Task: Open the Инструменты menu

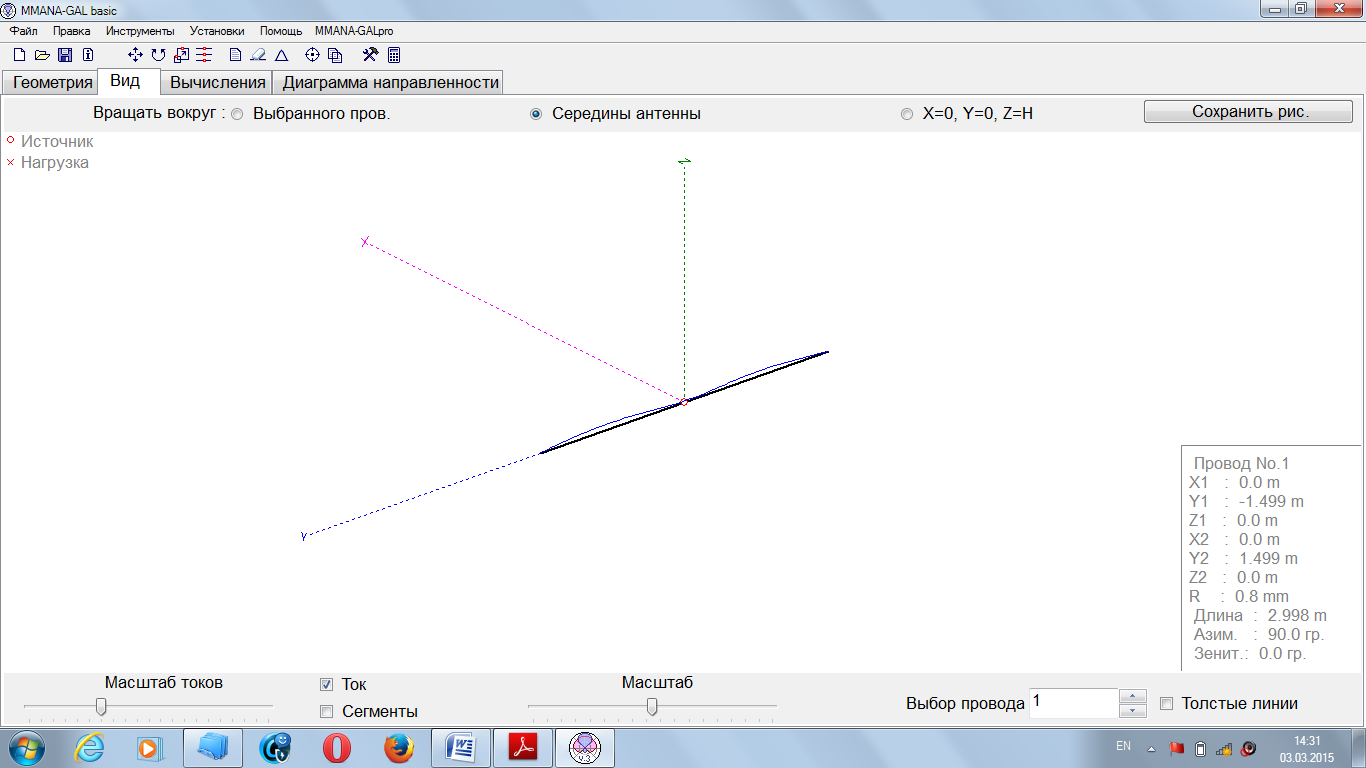Action: click(140, 31)
